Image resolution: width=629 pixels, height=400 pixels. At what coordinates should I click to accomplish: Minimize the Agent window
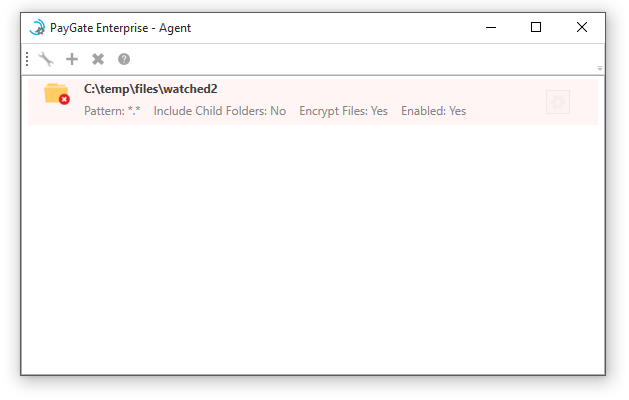(491, 28)
